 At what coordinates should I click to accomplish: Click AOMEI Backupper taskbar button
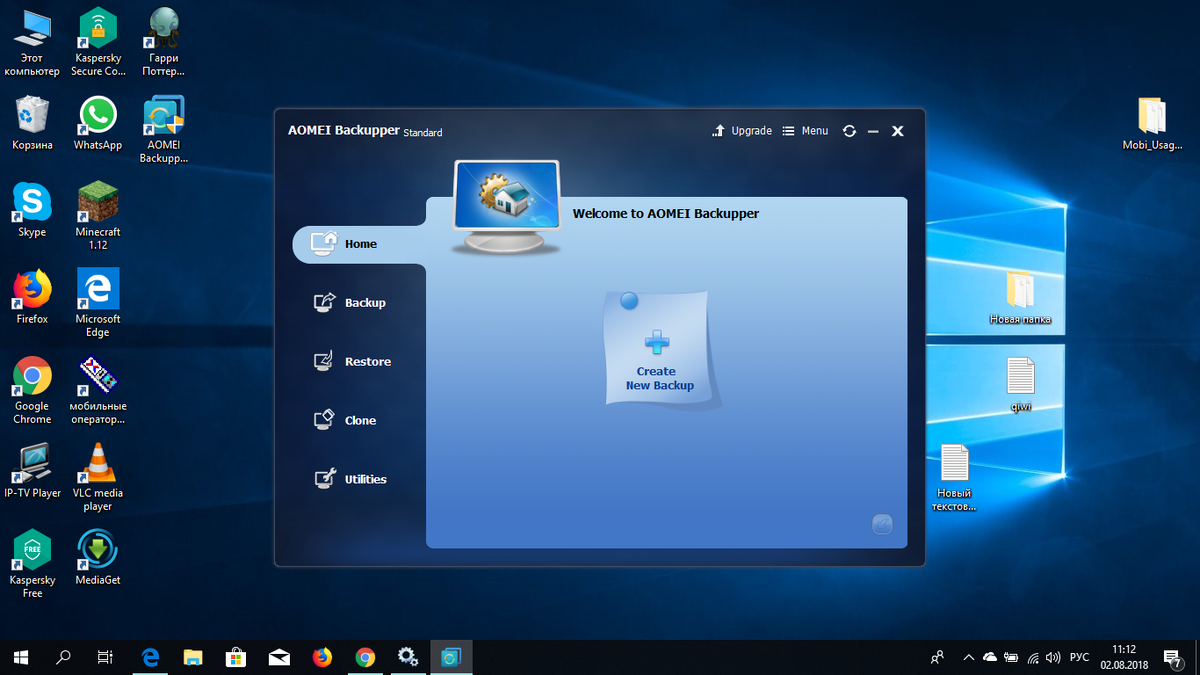(x=451, y=657)
